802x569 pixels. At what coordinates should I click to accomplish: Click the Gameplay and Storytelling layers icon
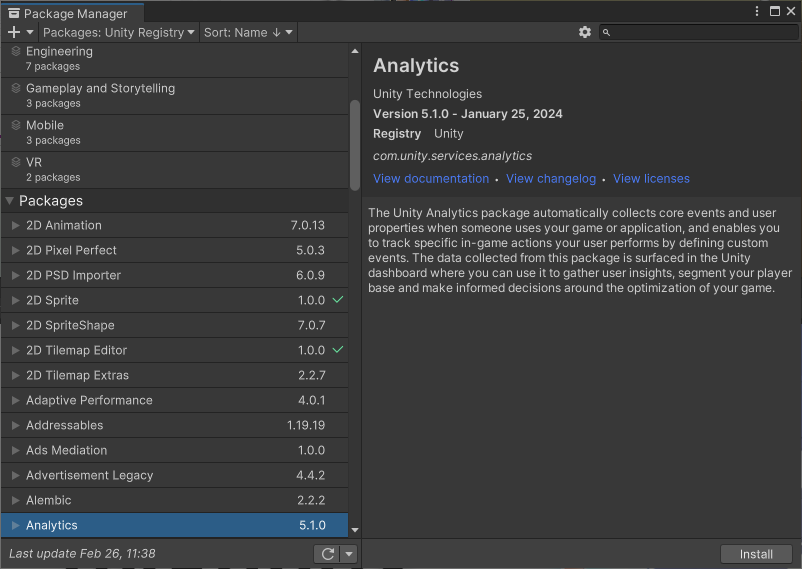point(16,88)
